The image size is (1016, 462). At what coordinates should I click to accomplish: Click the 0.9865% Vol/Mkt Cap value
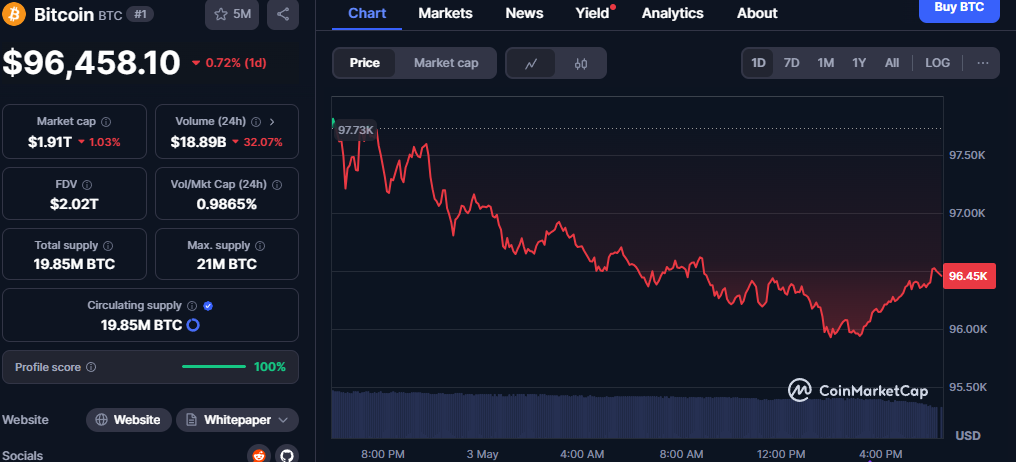pos(227,204)
